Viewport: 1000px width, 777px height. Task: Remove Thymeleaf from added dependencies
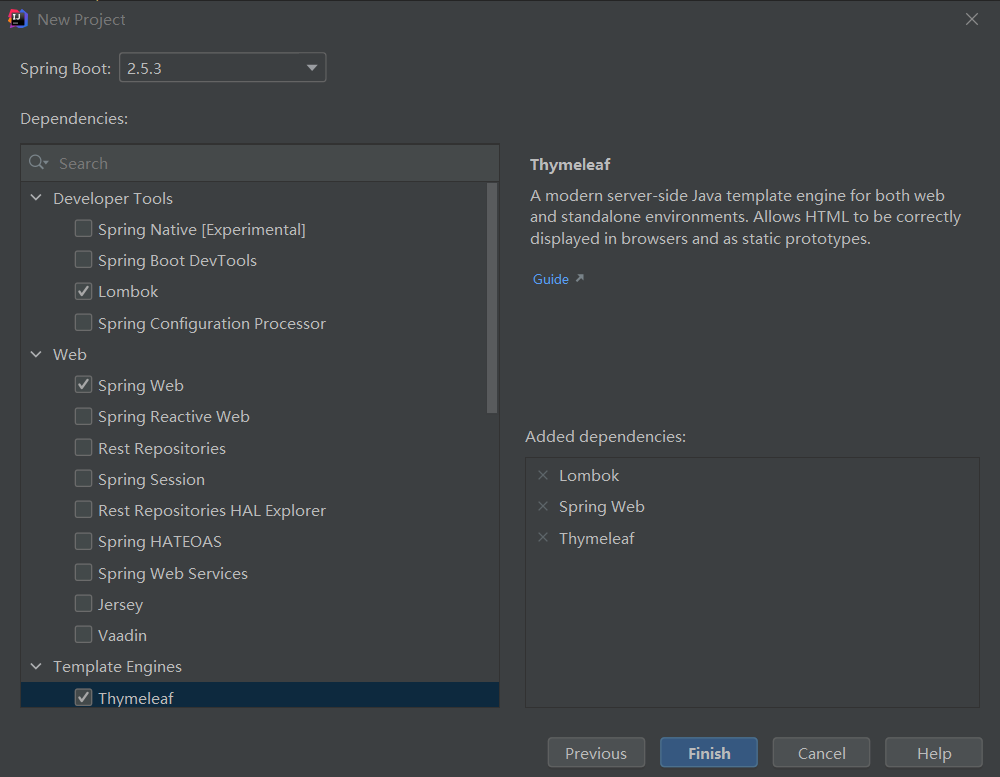coord(543,538)
